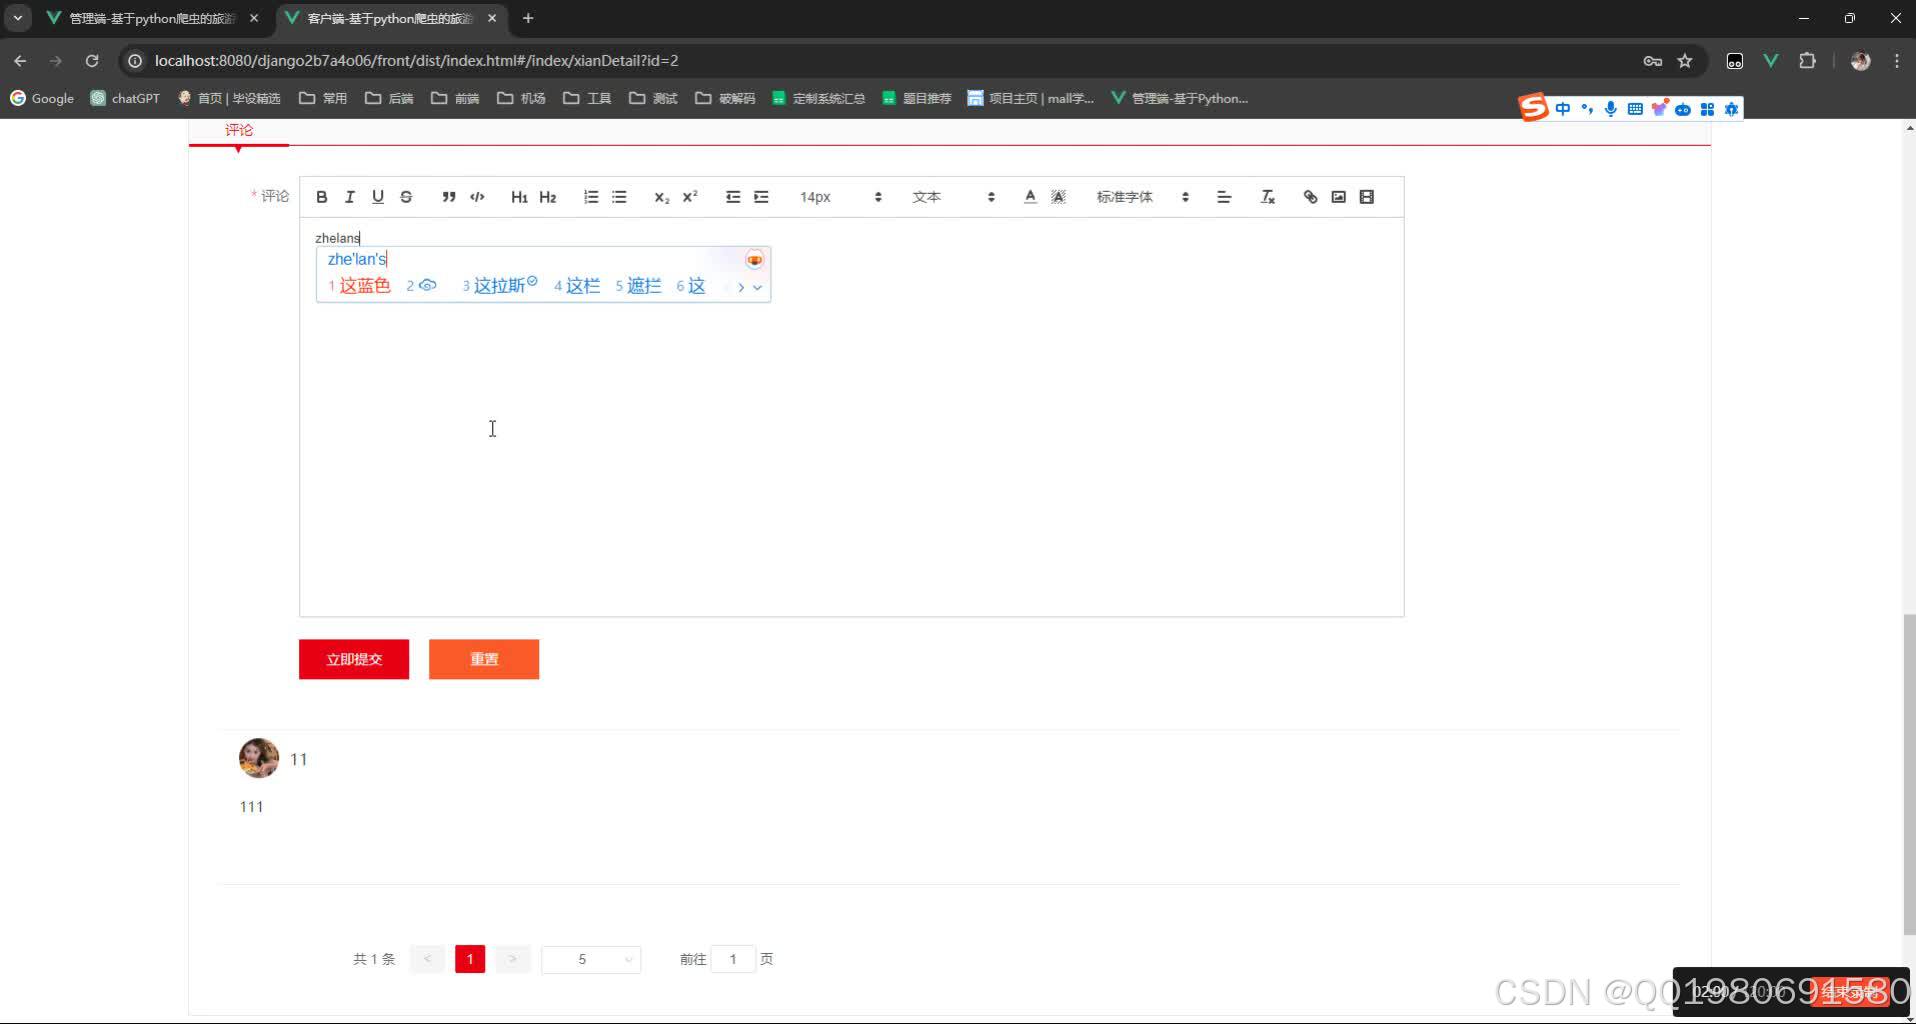Toggle strikethrough formatting in comment editor
Image resolution: width=1916 pixels, height=1024 pixels.
tap(405, 197)
